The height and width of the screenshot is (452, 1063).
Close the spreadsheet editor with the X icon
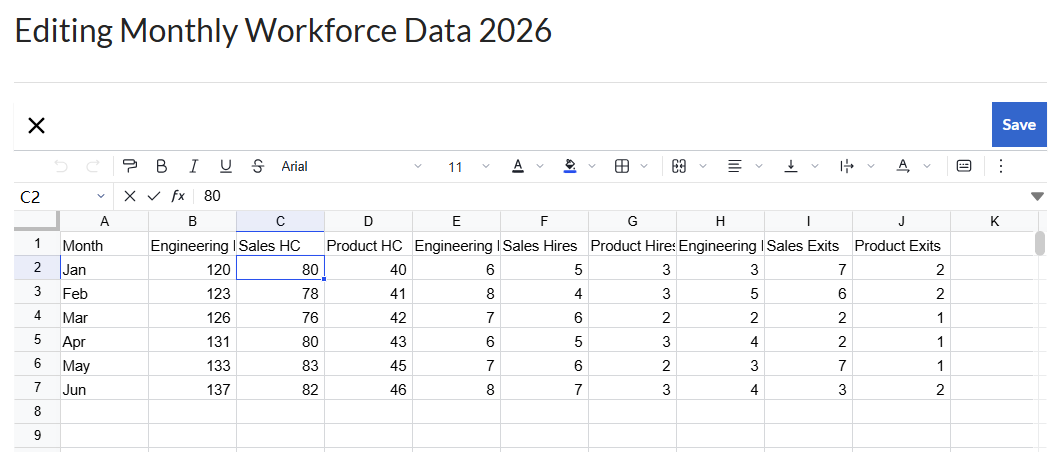[36, 125]
